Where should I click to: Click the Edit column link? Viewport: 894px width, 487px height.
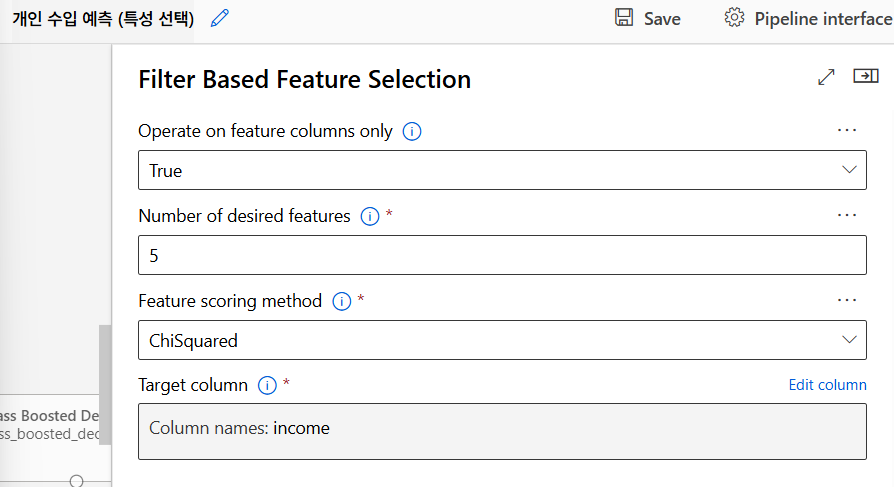(827, 385)
